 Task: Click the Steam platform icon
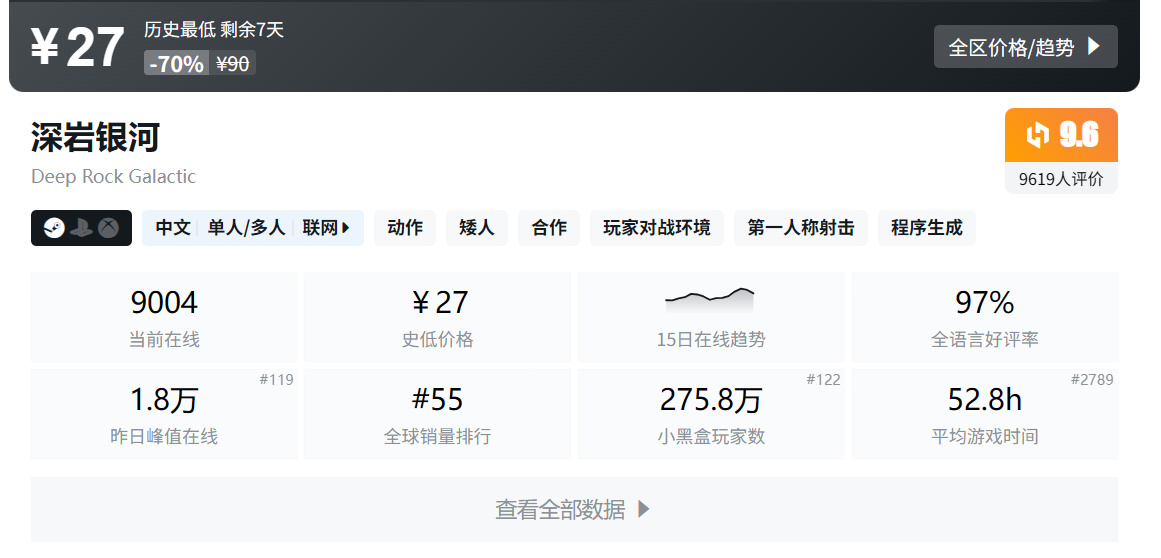pos(54,228)
